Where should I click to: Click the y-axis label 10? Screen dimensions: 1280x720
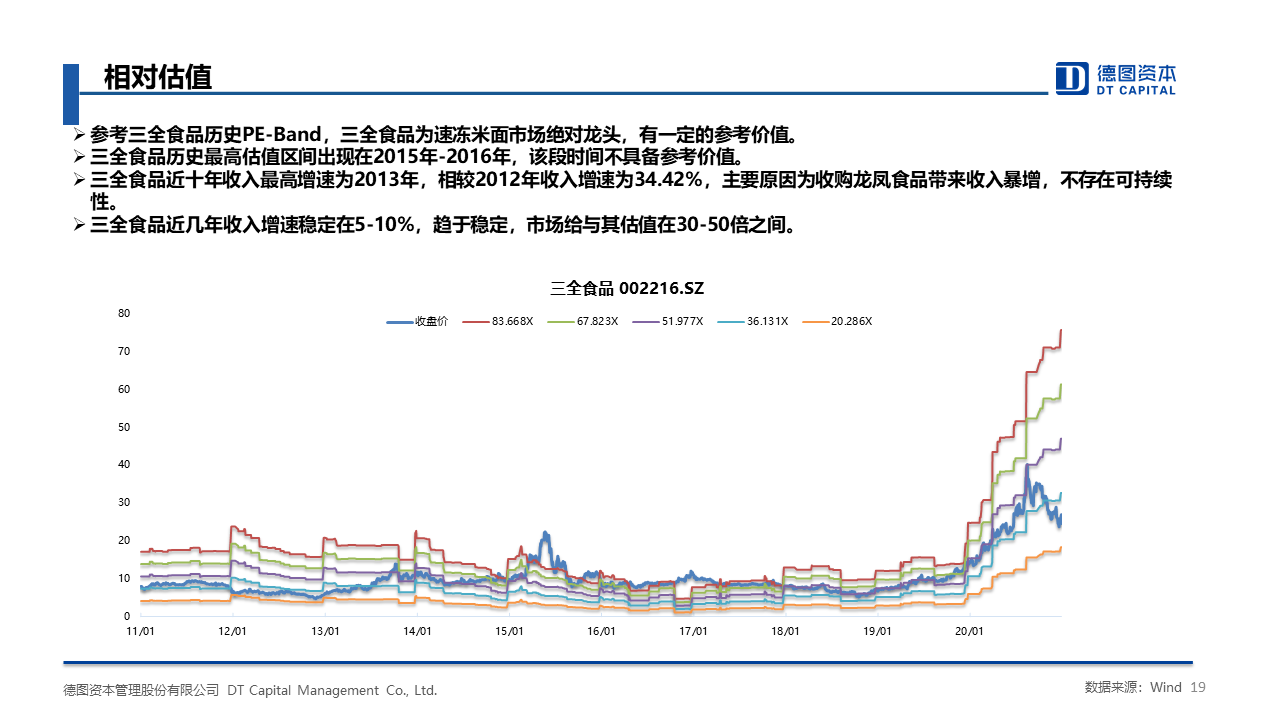click(x=124, y=578)
